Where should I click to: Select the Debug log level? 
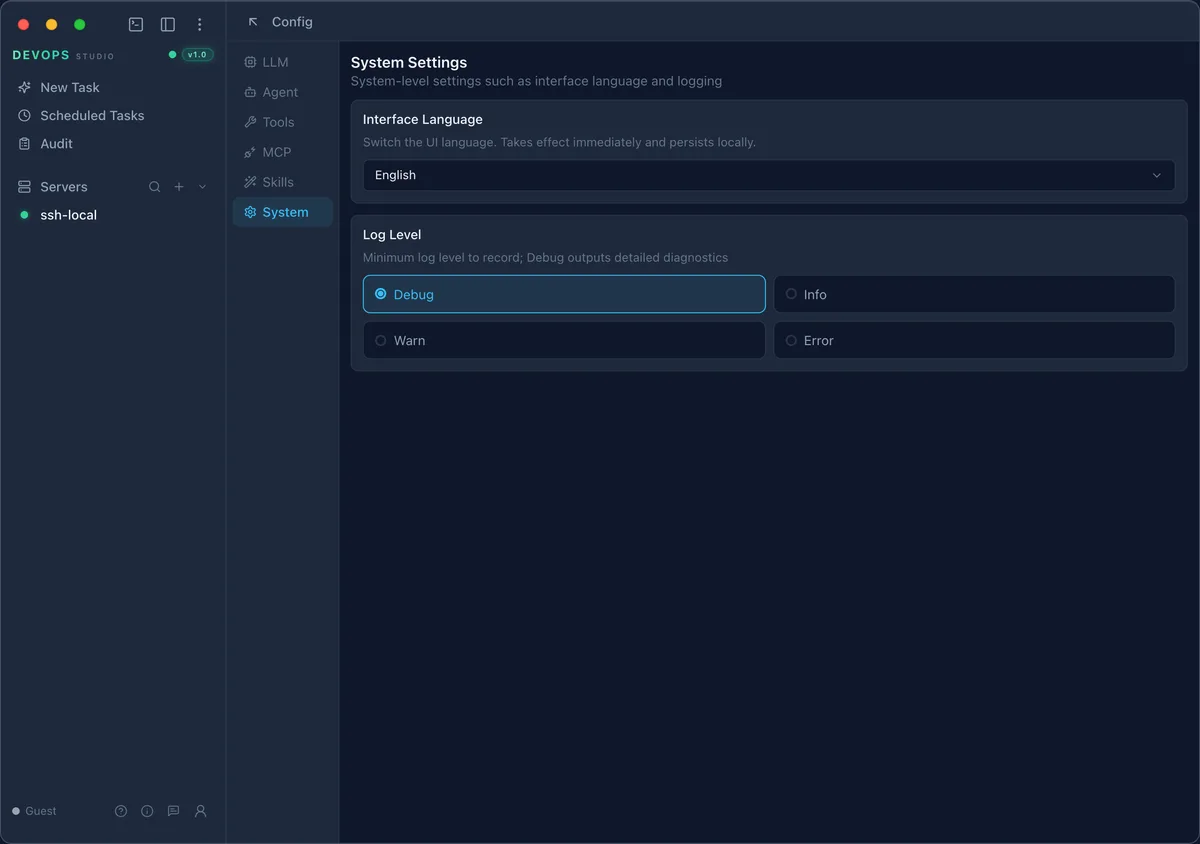(x=564, y=294)
